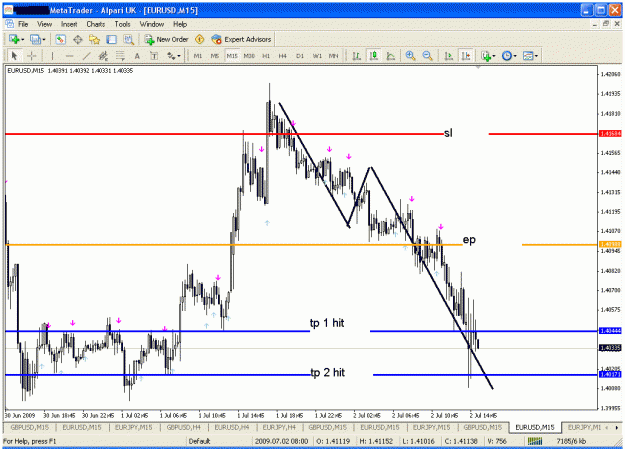Toggle chart shift from right border

466,56
